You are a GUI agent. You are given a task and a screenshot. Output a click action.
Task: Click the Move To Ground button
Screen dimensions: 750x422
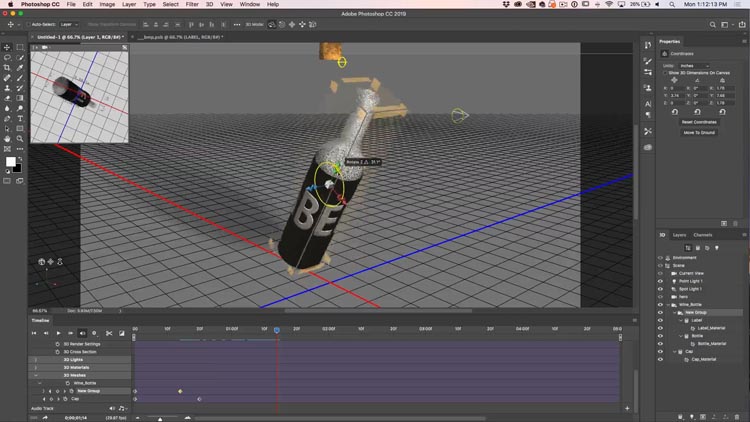coord(699,132)
